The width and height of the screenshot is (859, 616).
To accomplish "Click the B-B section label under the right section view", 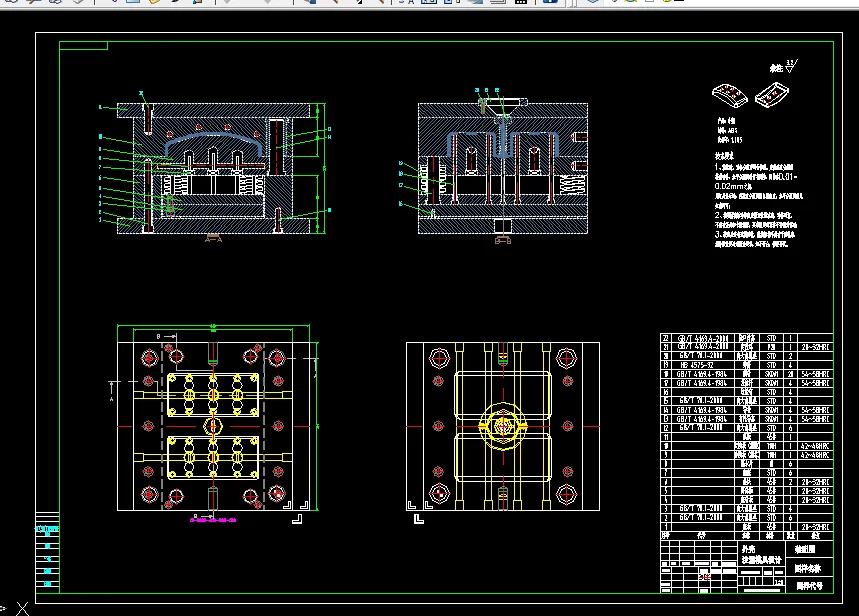I will tap(503, 240).
